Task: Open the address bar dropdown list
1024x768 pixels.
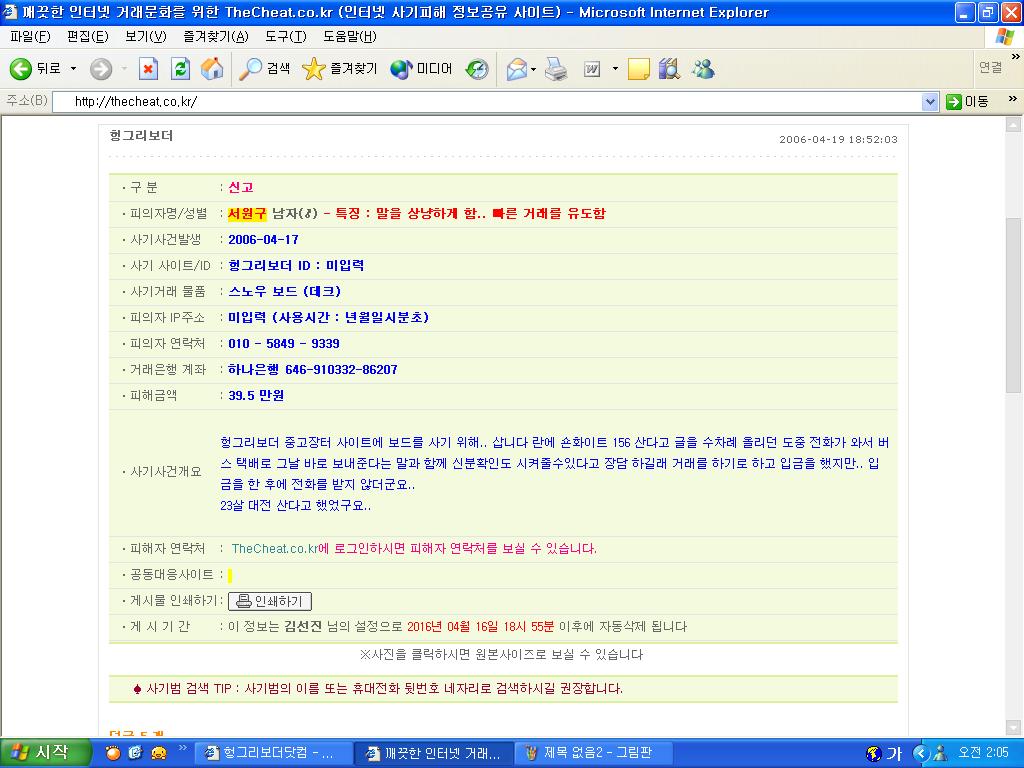Action: pos(930,102)
